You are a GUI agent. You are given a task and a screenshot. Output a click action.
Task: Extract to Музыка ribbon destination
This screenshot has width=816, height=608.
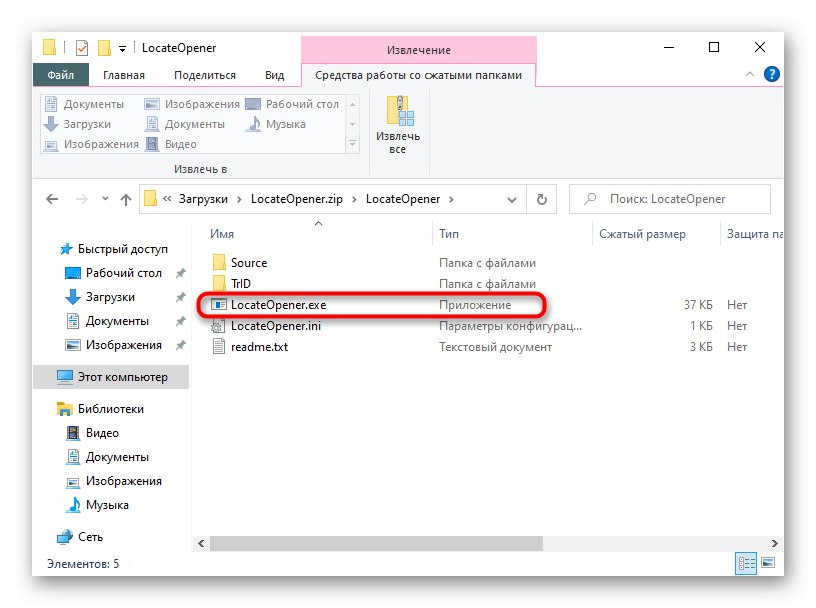(x=276, y=124)
